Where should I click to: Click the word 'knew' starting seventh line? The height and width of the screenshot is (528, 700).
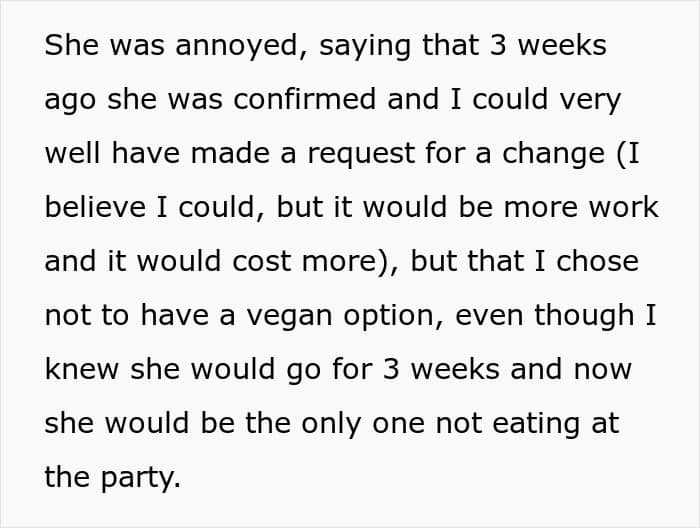click(82, 369)
